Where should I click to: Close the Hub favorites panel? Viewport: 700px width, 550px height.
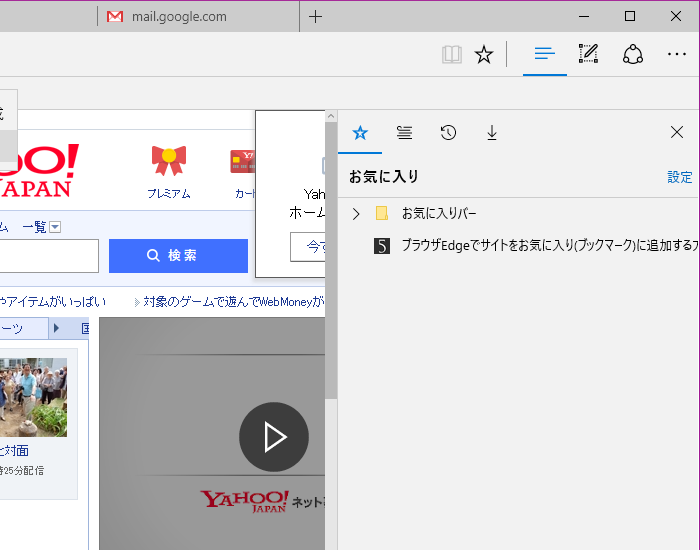tap(677, 132)
